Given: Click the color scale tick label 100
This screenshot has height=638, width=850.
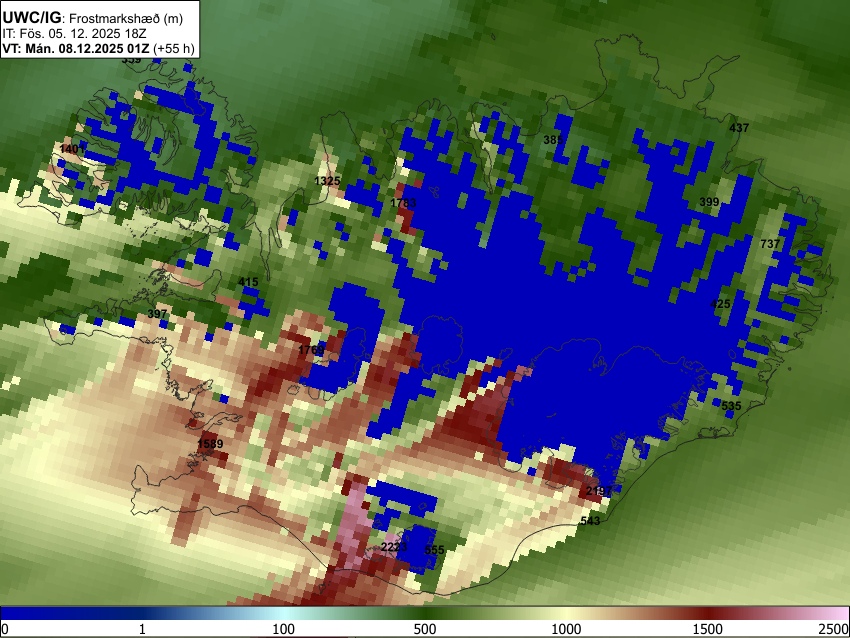Looking at the screenshot, I should pyautogui.click(x=284, y=629).
